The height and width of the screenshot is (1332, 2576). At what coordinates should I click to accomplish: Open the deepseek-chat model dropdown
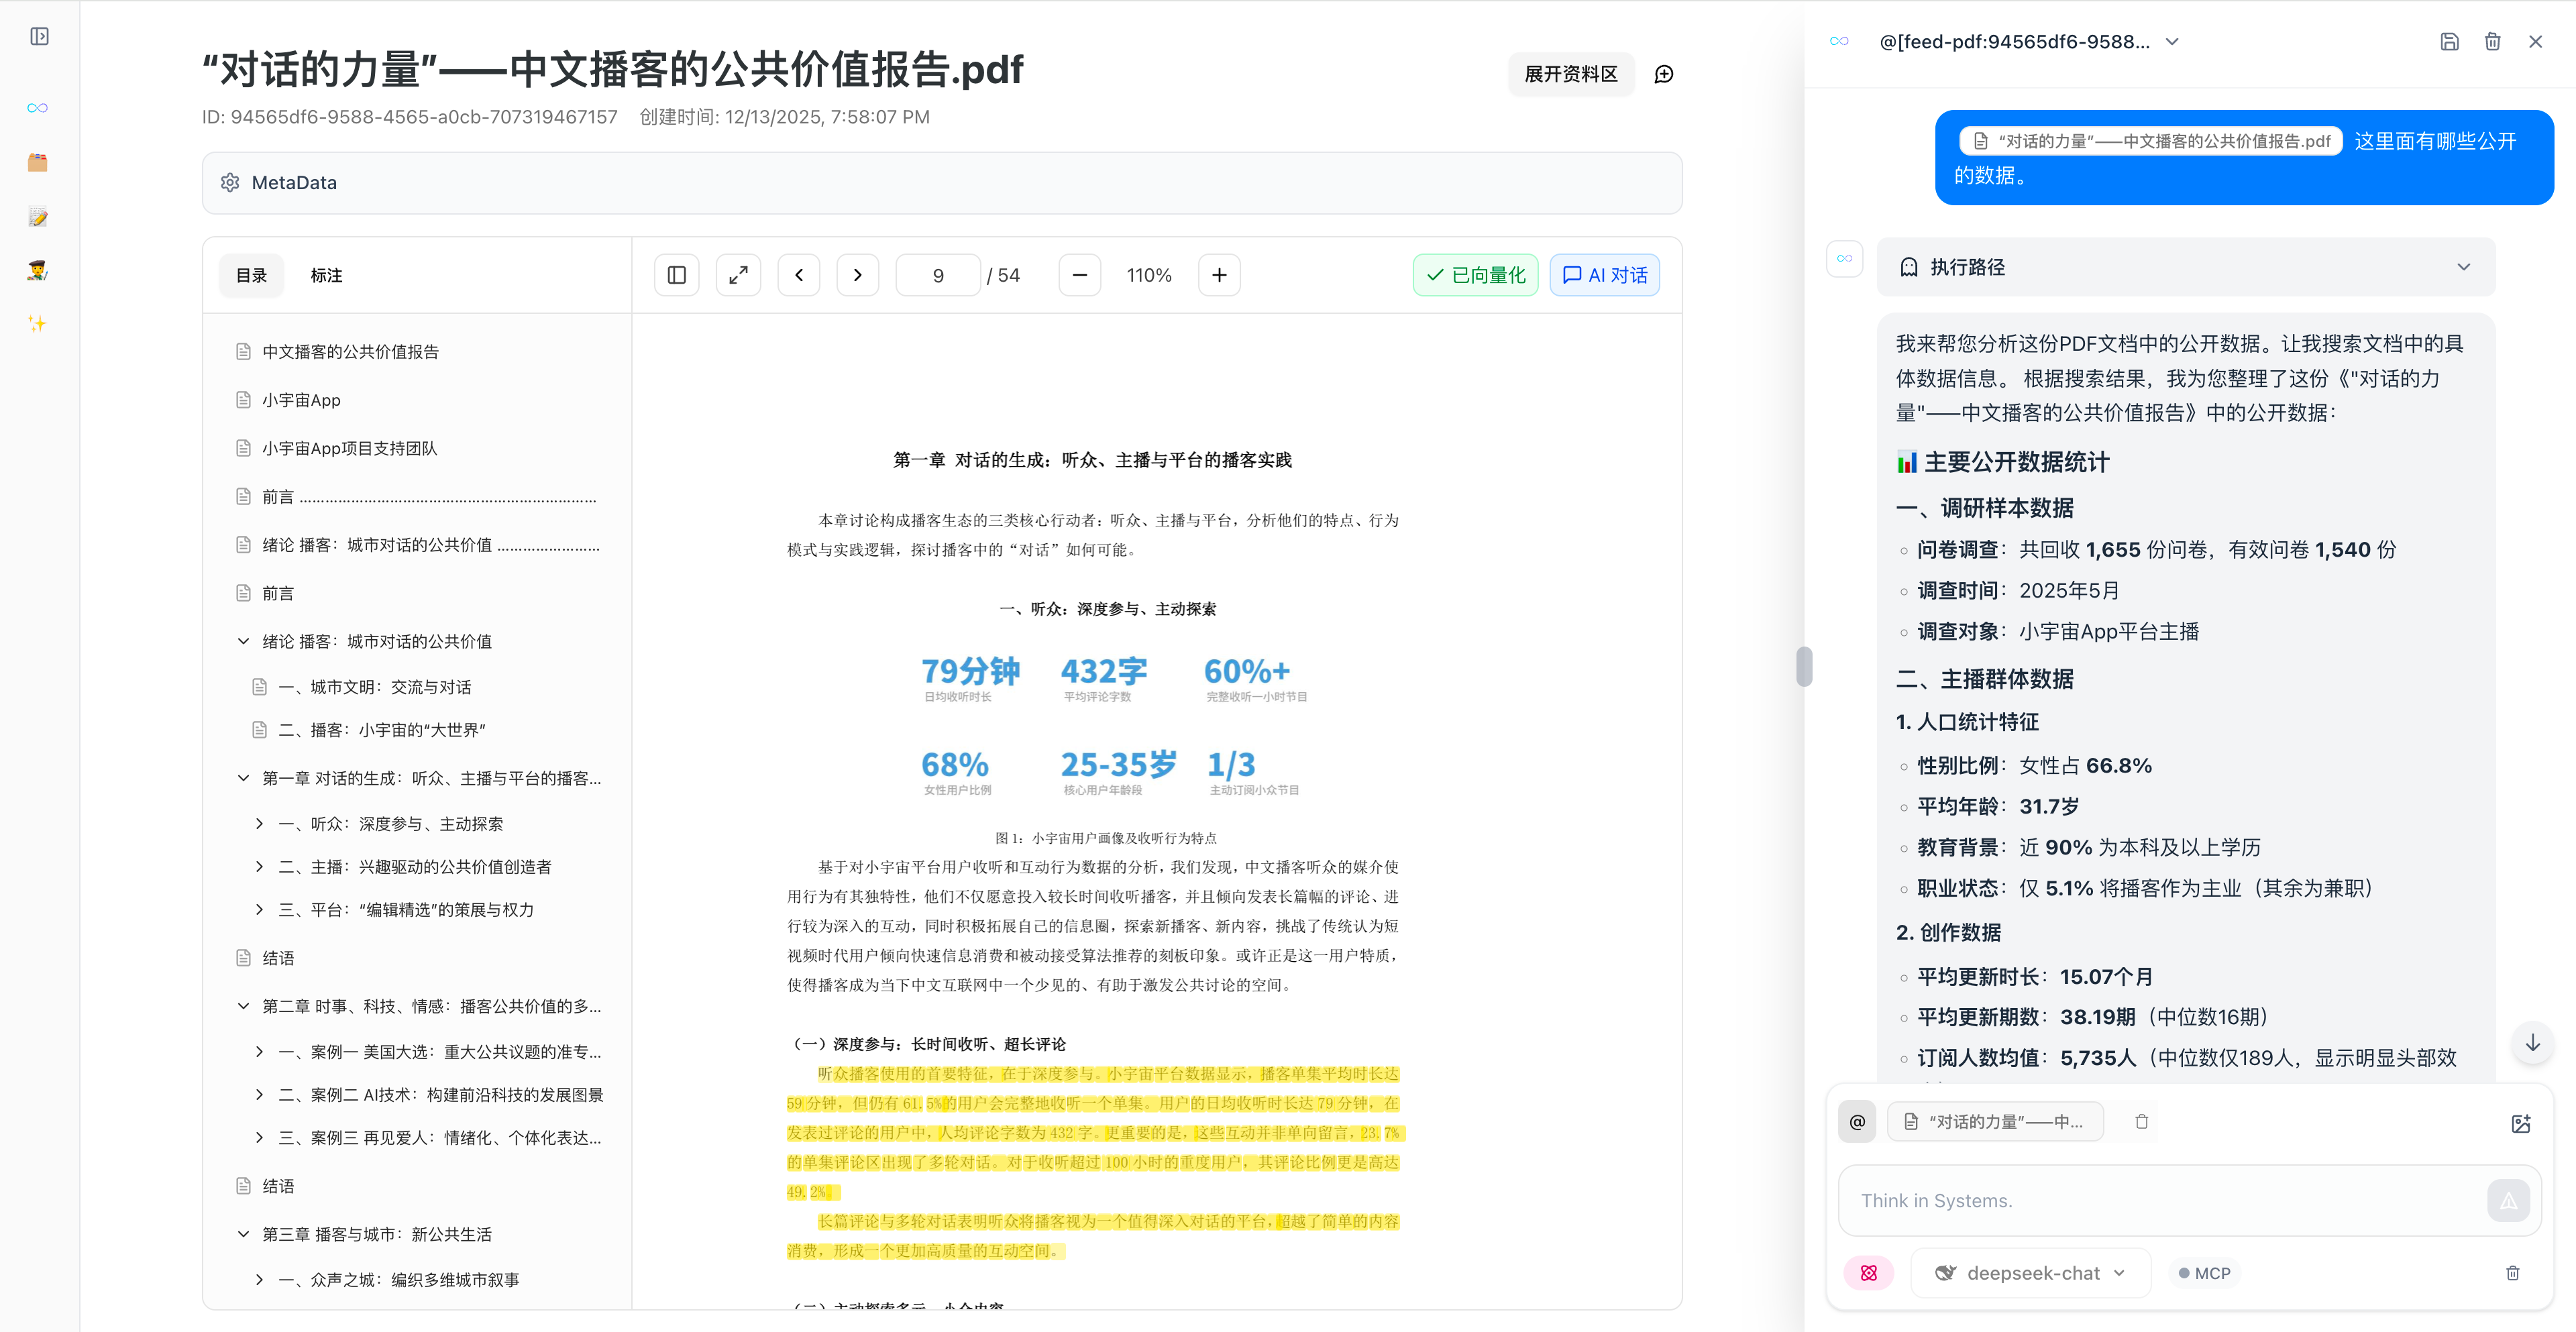pos(2030,1273)
